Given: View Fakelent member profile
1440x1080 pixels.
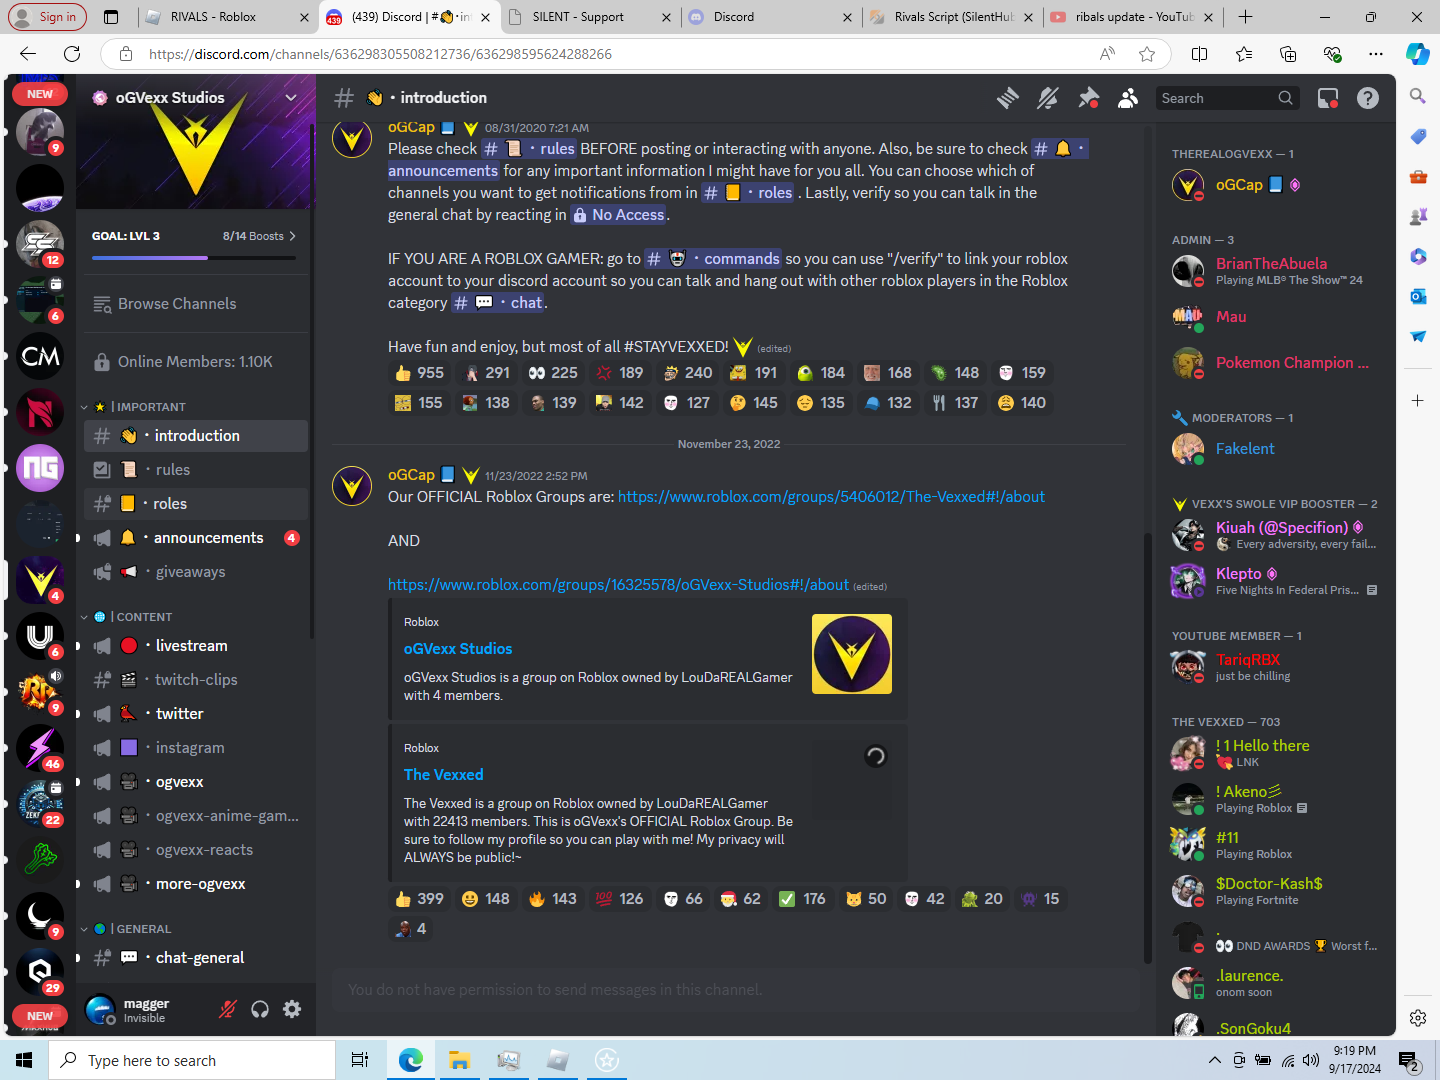Looking at the screenshot, I should [x=1275, y=449].
